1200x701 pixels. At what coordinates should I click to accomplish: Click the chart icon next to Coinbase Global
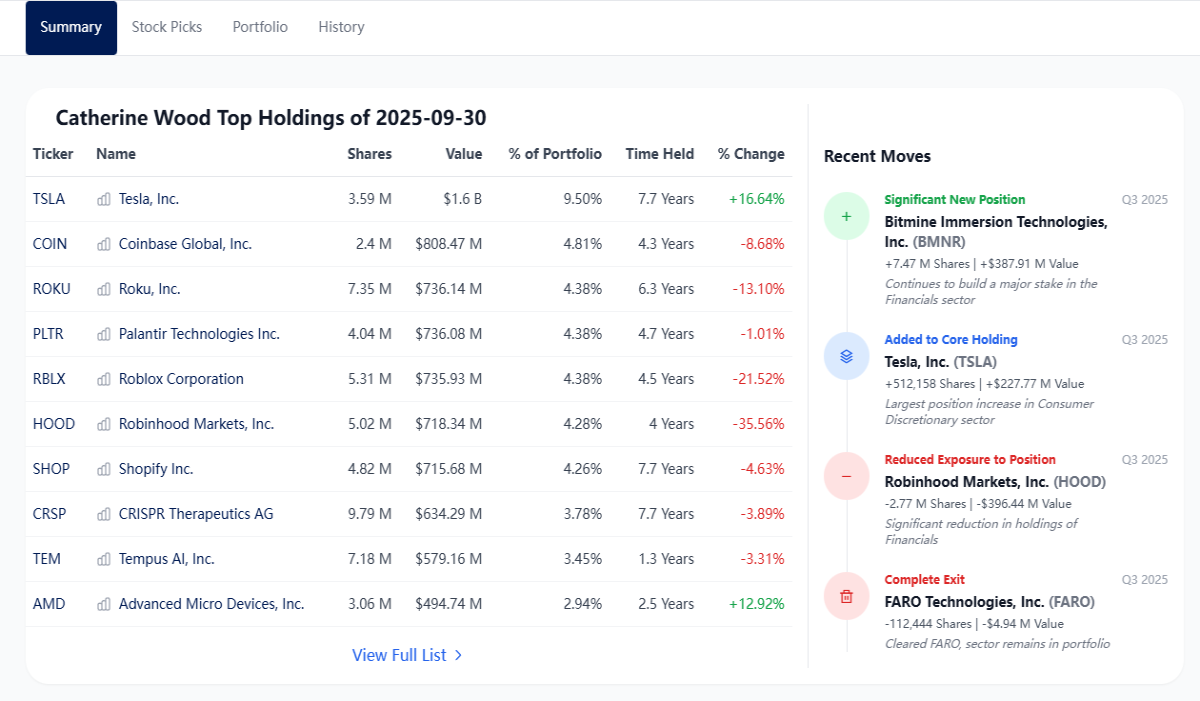[x=104, y=244]
